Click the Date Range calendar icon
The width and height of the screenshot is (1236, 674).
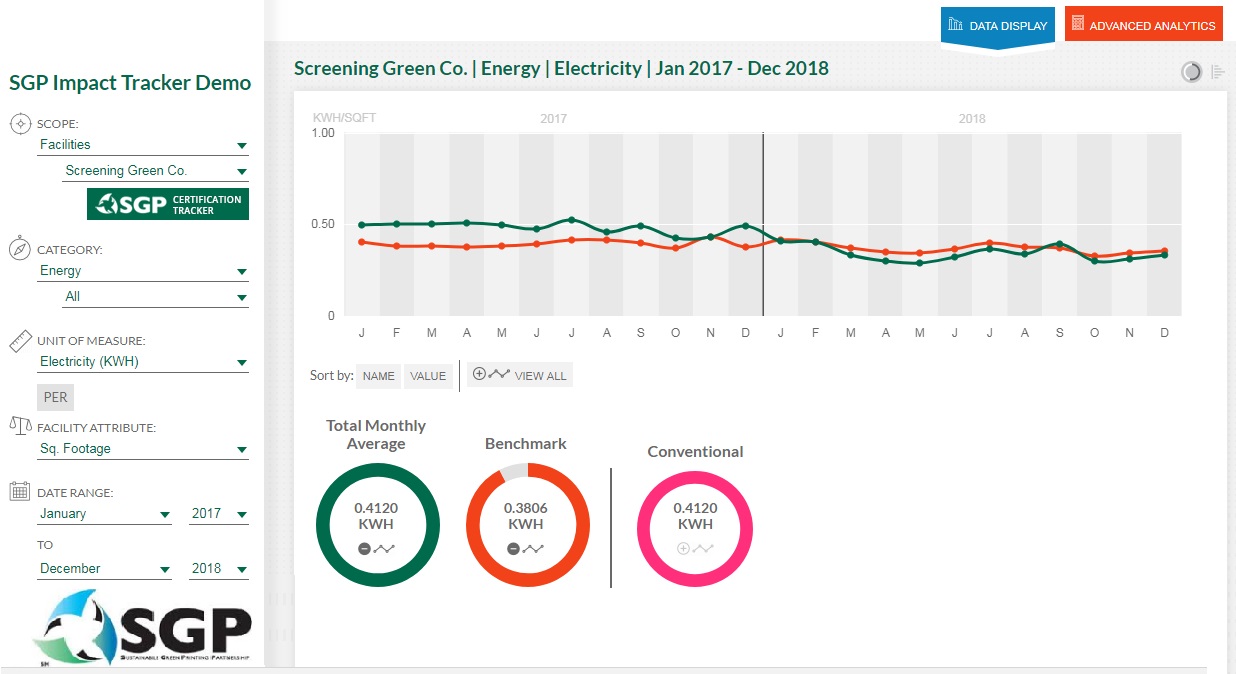20,492
